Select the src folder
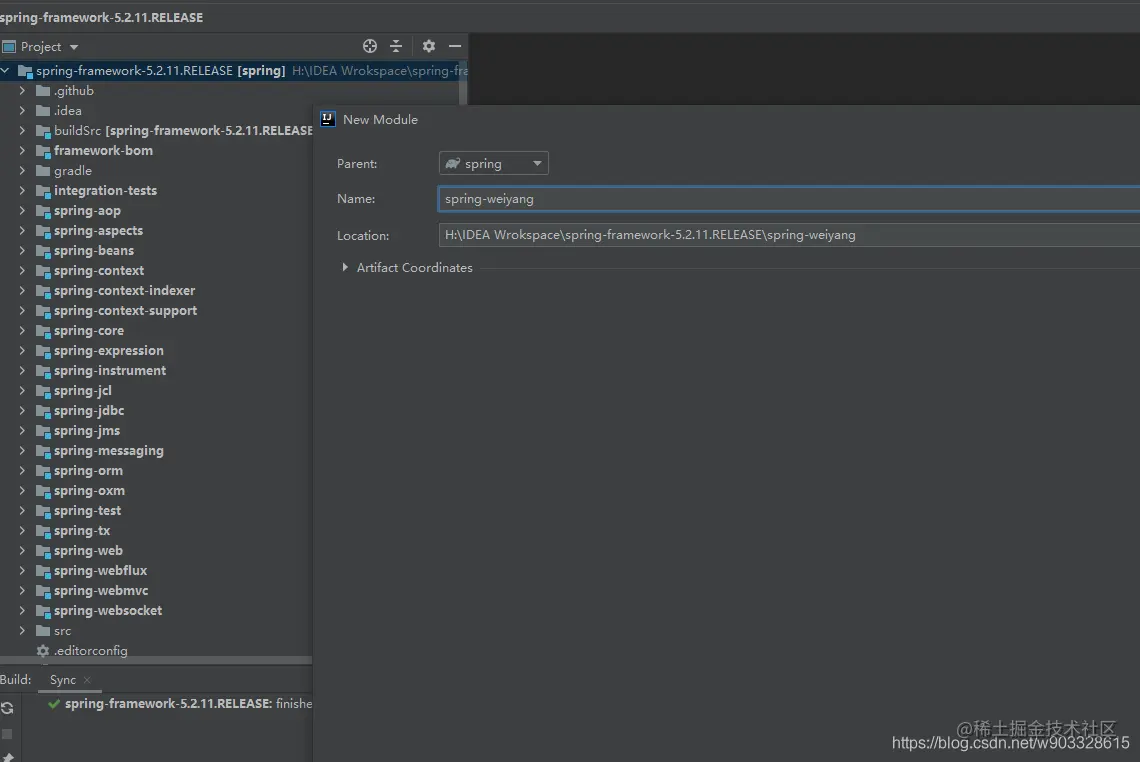This screenshot has width=1140, height=762. pos(63,630)
